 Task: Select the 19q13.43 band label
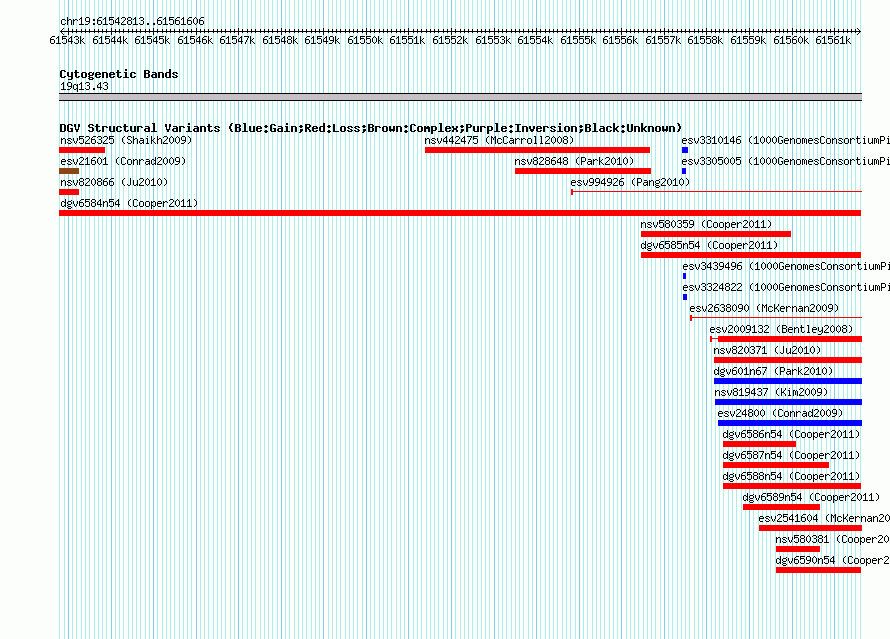click(84, 86)
